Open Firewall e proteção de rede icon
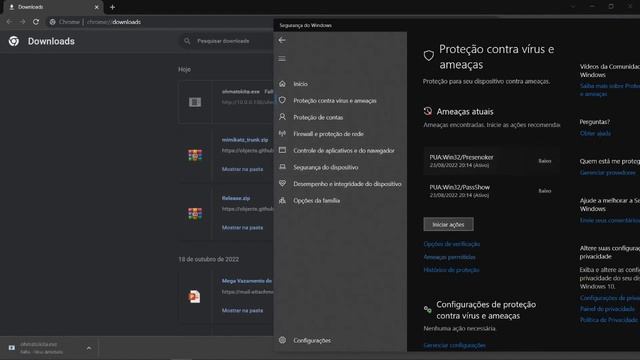 (x=282, y=133)
